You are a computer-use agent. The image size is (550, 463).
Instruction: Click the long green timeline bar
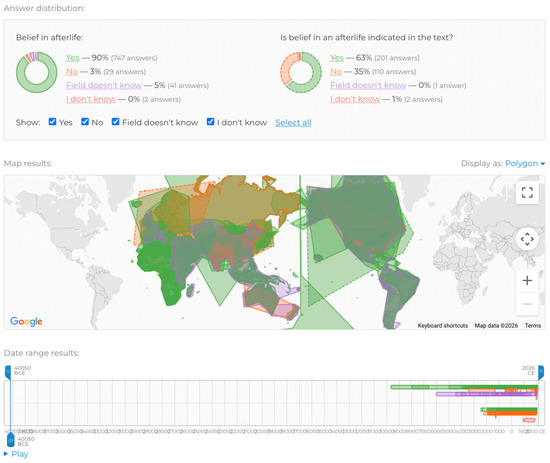(464, 387)
